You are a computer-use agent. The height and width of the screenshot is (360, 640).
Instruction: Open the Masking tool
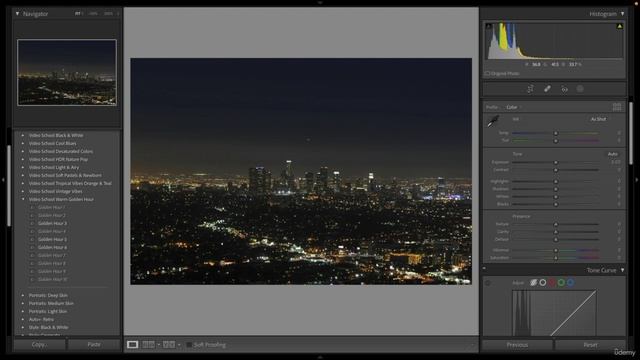pos(580,89)
